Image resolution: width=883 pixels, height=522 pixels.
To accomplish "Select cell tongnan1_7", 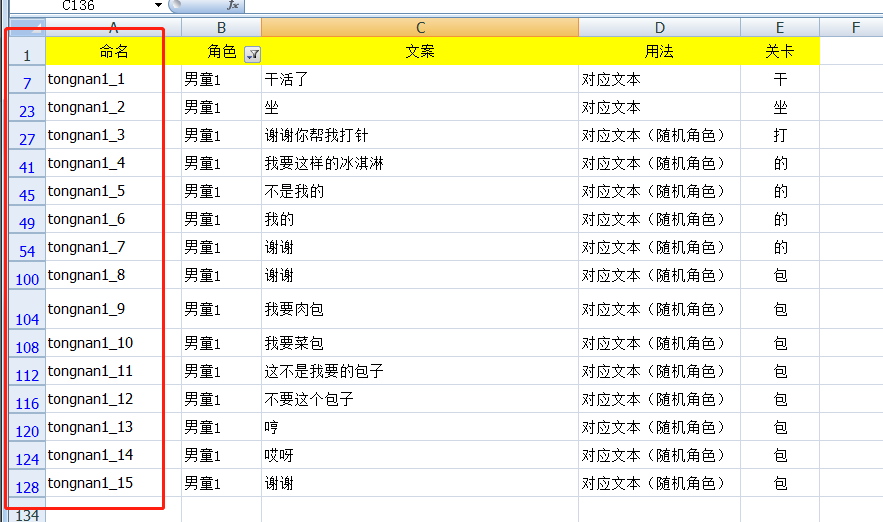I will (113, 247).
